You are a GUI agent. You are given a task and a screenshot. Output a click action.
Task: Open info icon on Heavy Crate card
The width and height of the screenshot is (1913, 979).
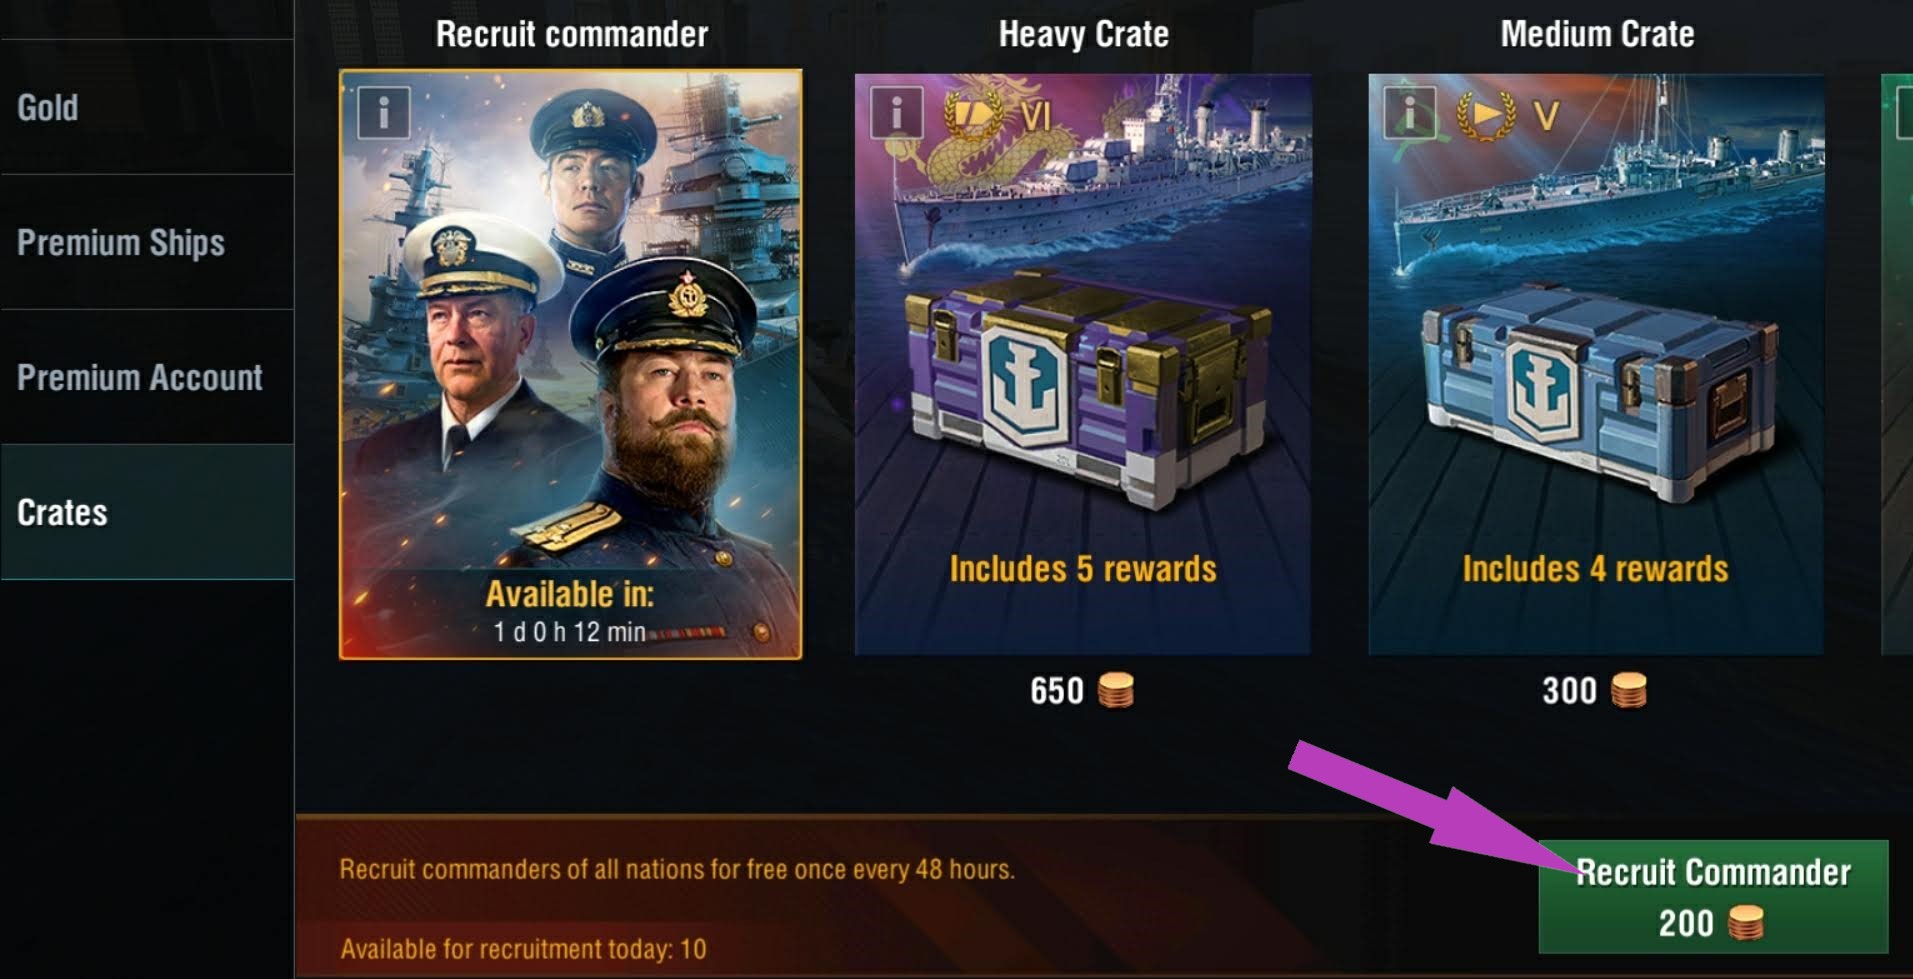pyautogui.click(x=897, y=112)
